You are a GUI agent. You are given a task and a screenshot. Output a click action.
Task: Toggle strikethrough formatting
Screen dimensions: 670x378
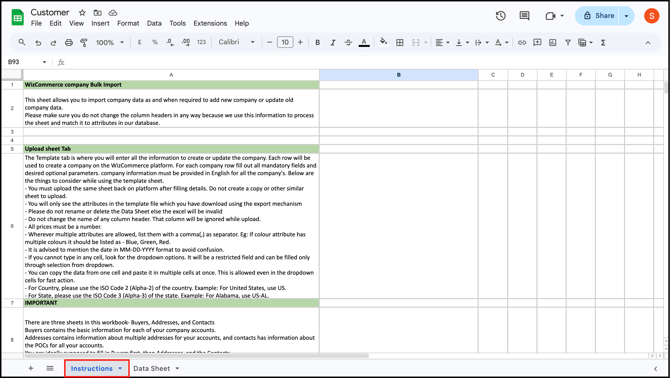(348, 42)
